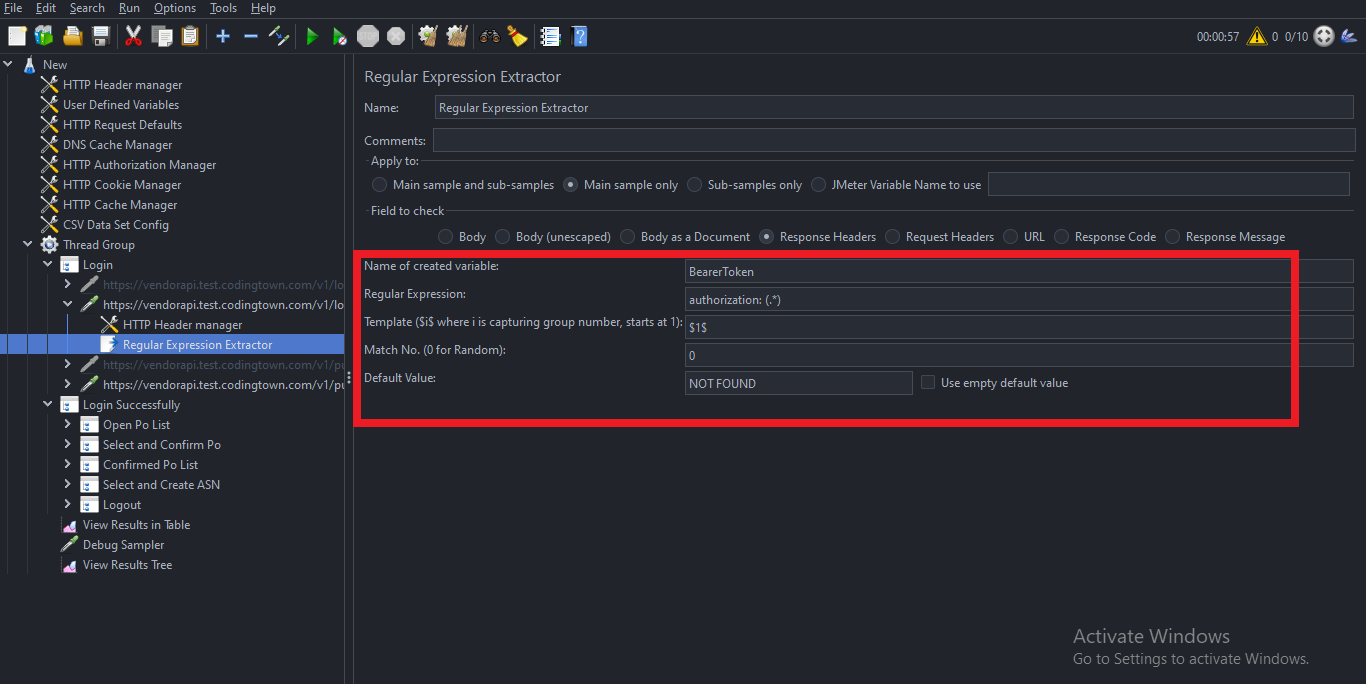Click the Open folder toolbar icon
1366x684 pixels.
pos(72,36)
